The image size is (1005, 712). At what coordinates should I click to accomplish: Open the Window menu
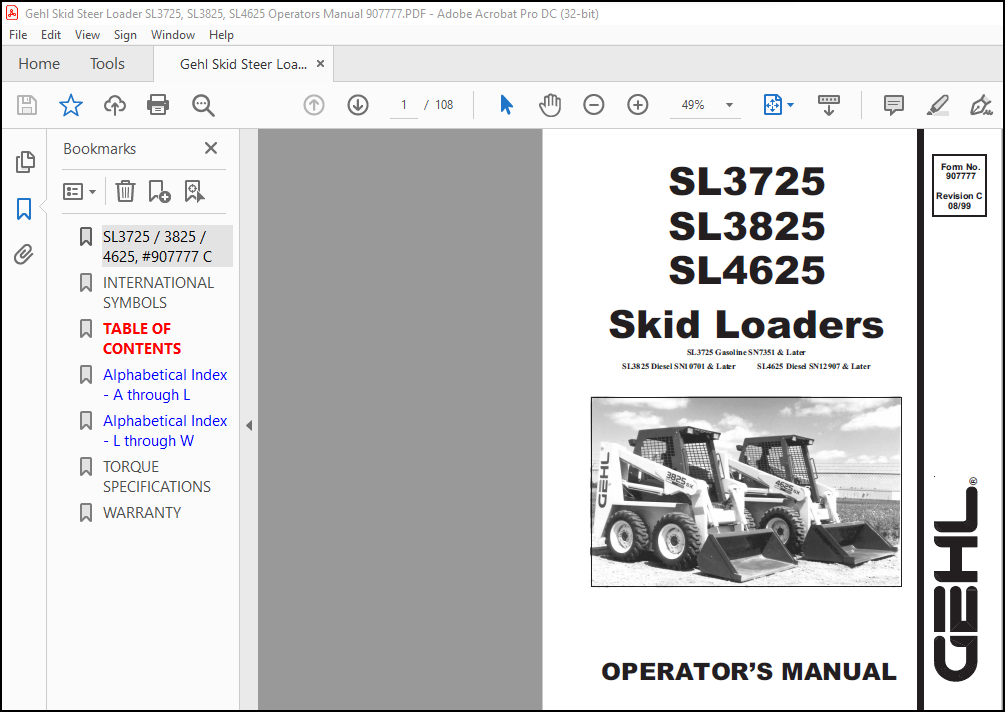pos(172,35)
